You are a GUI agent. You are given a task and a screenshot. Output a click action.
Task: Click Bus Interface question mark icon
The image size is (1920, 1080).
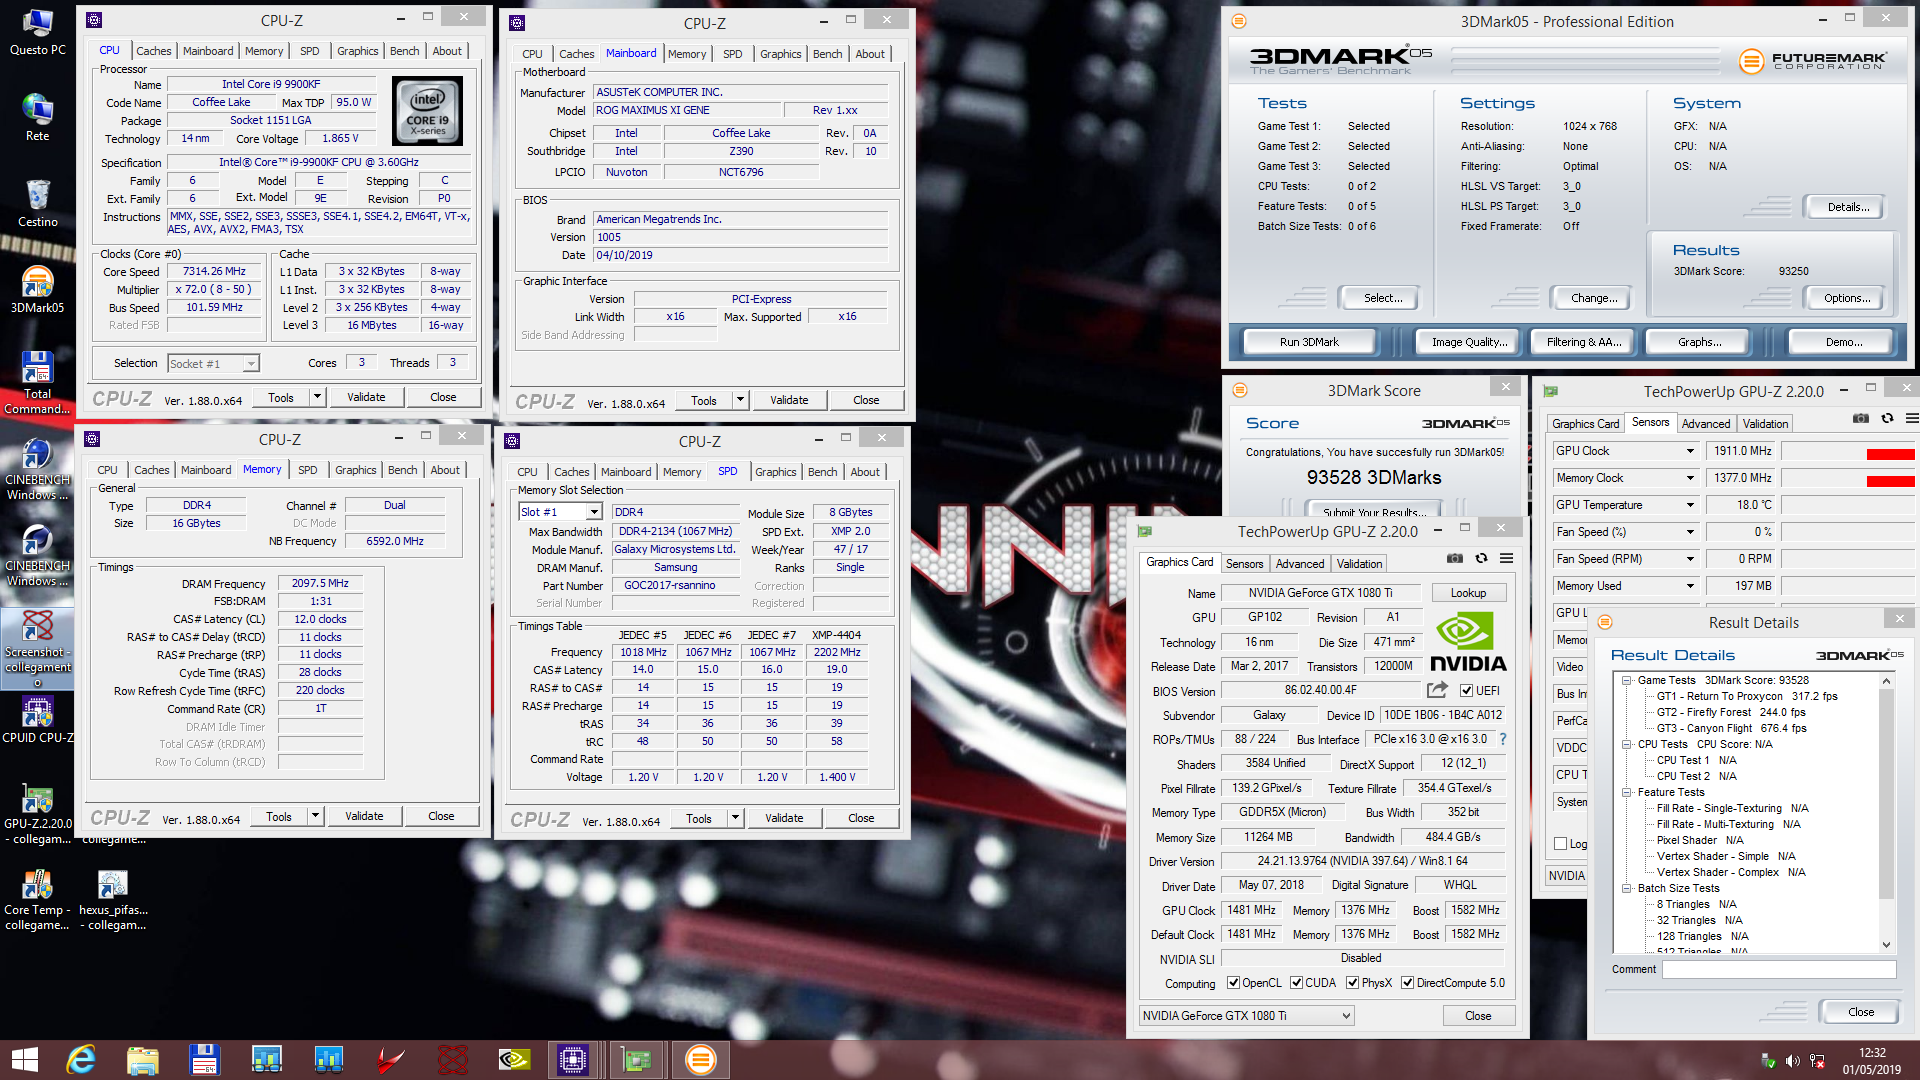pos(1502,739)
